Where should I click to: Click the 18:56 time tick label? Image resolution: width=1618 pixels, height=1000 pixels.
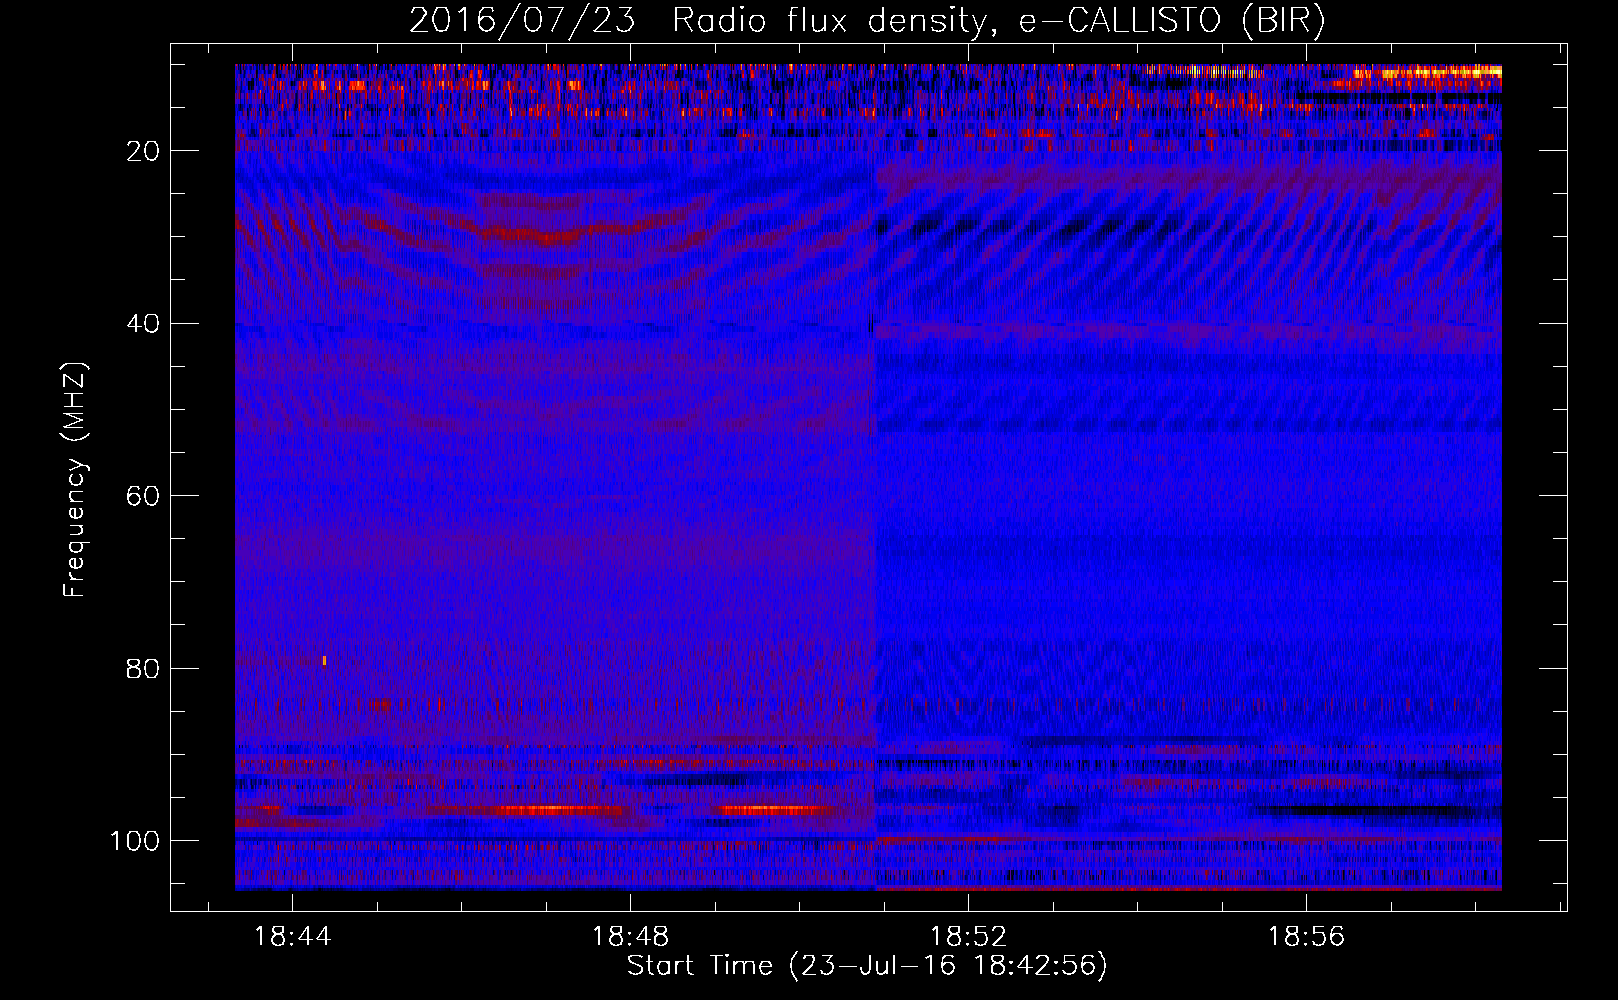tap(1306, 937)
